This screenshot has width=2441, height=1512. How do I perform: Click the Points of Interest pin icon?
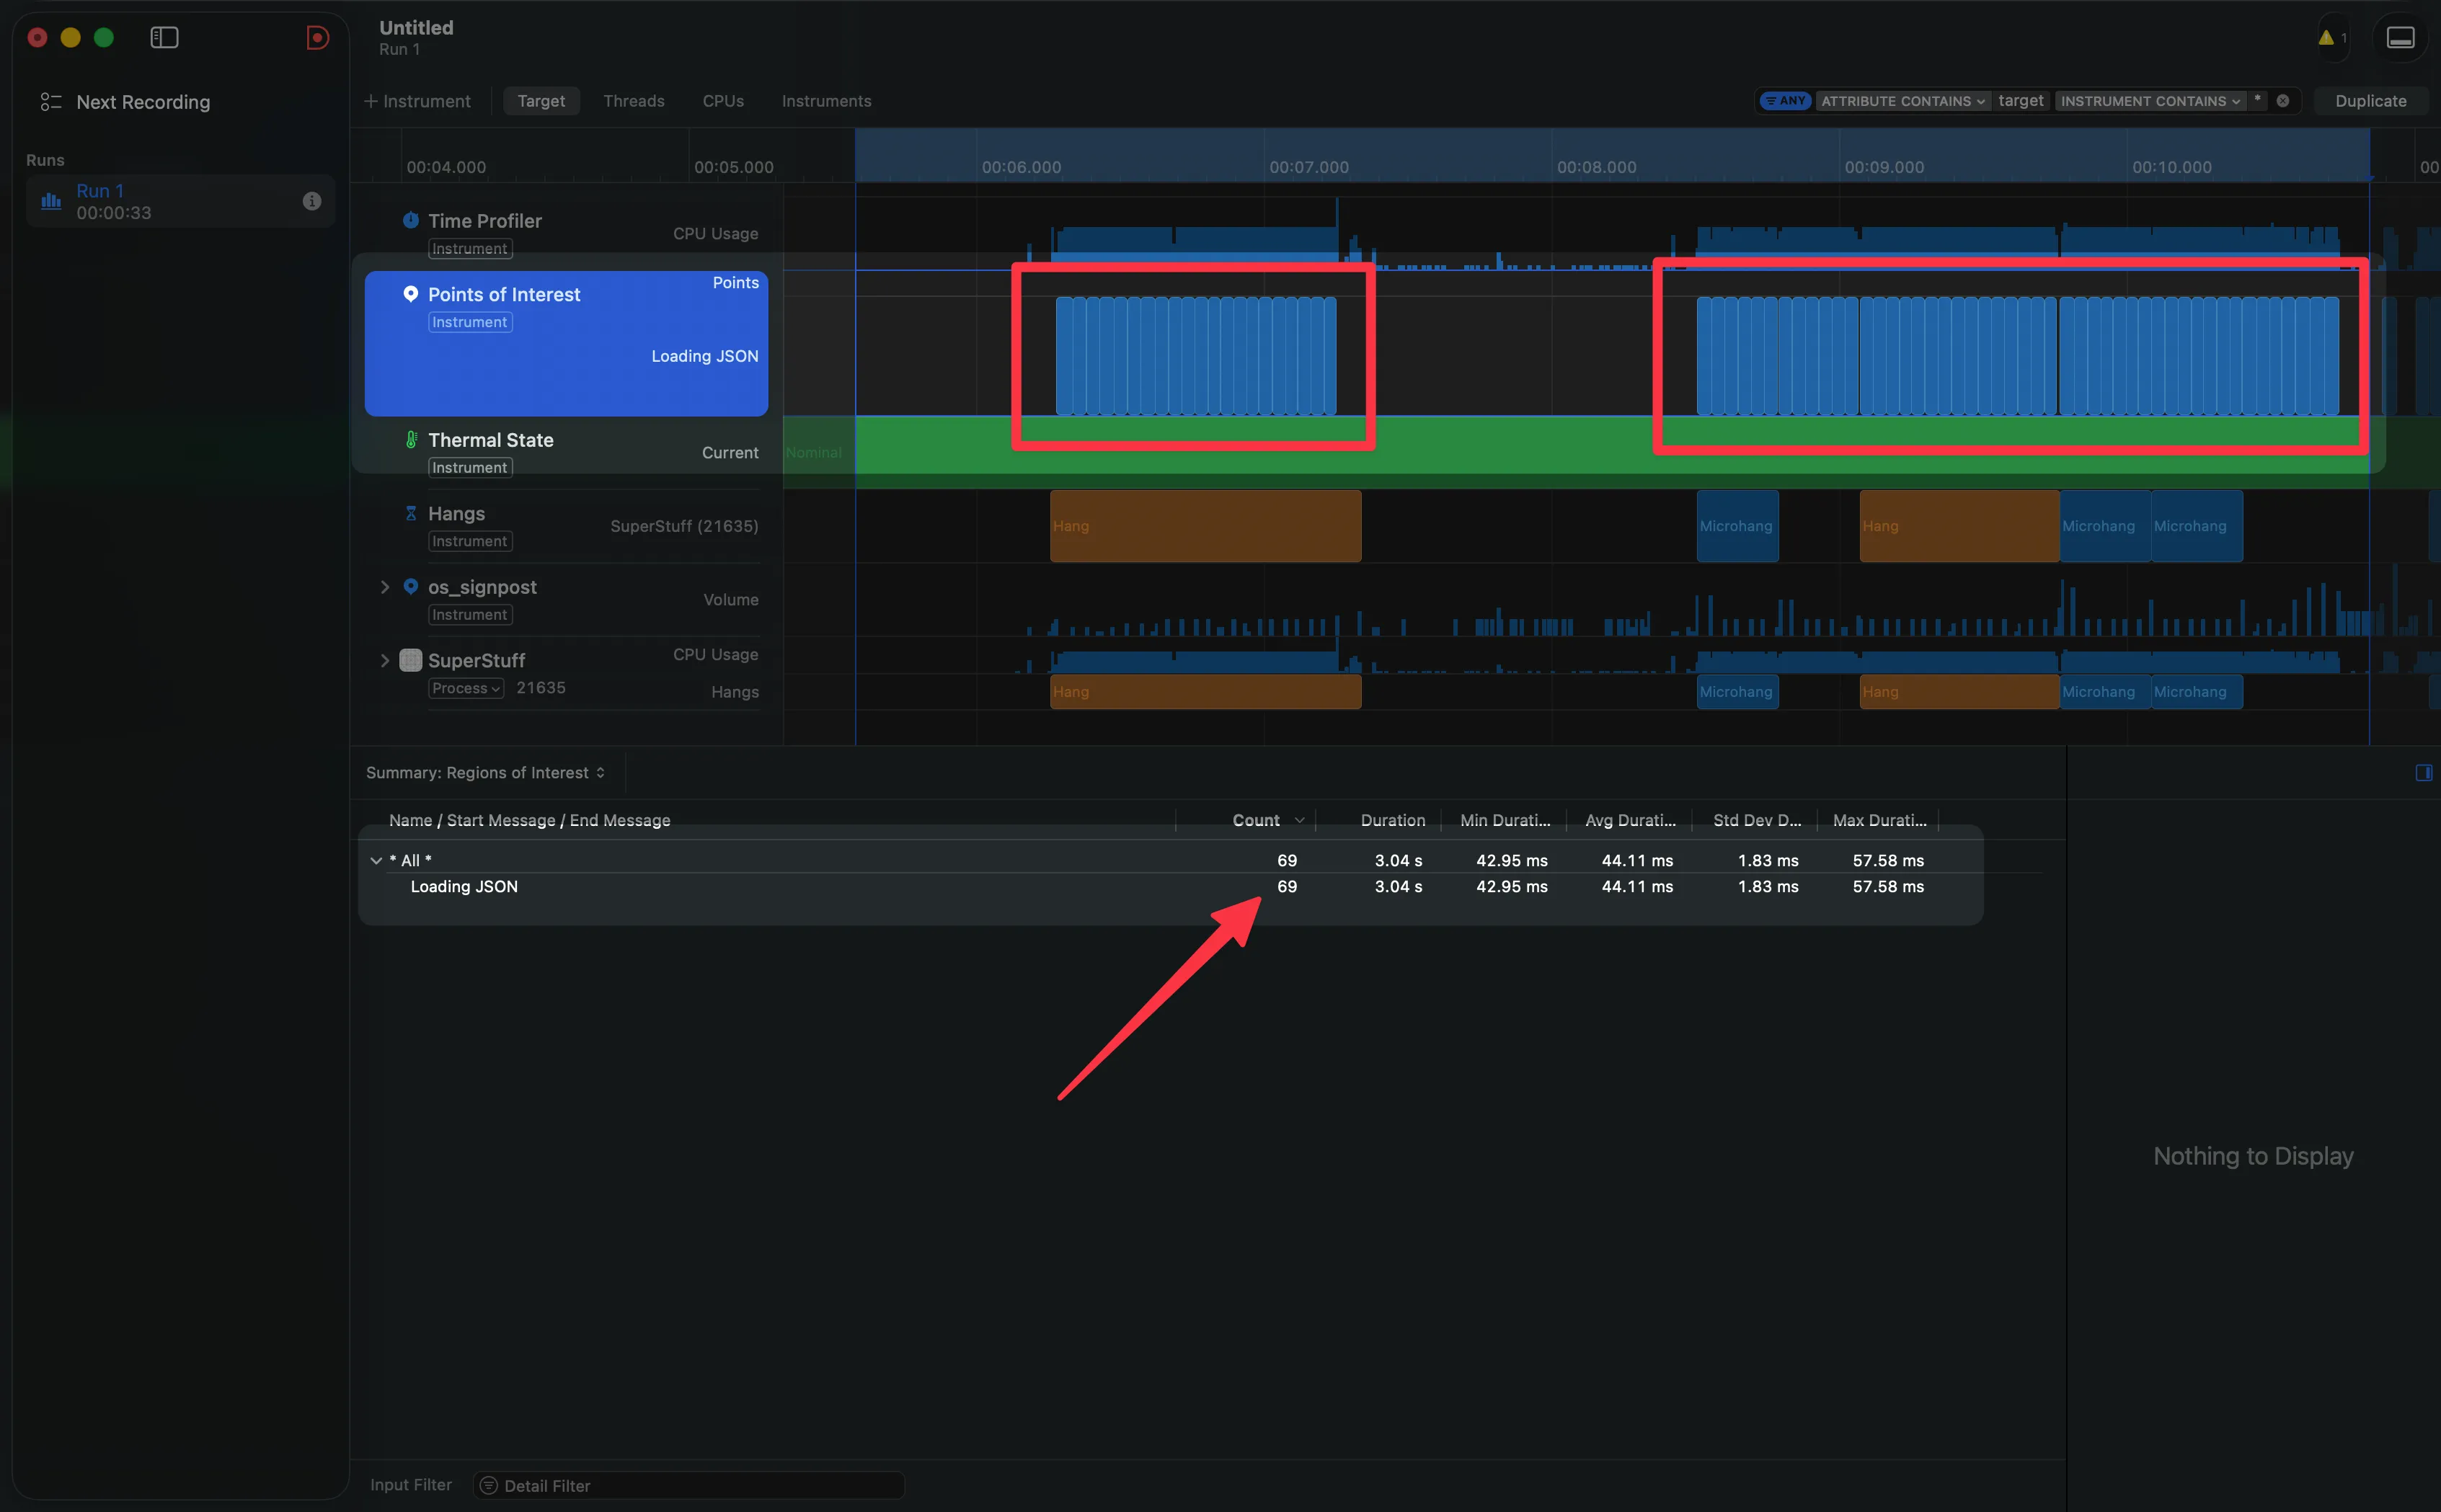(x=411, y=294)
